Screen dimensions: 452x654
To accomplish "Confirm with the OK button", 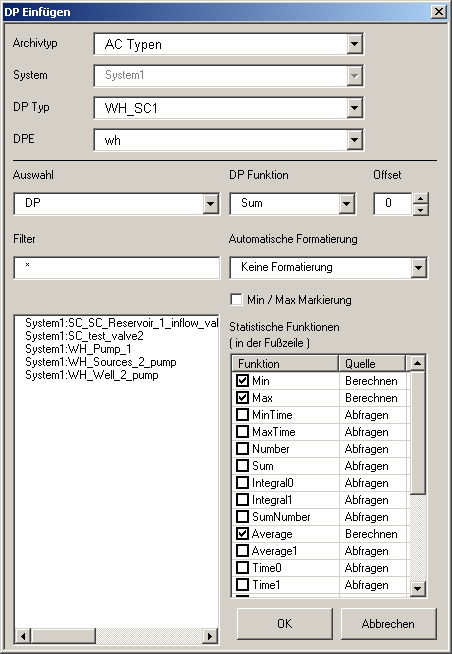I will pyautogui.click(x=285, y=624).
